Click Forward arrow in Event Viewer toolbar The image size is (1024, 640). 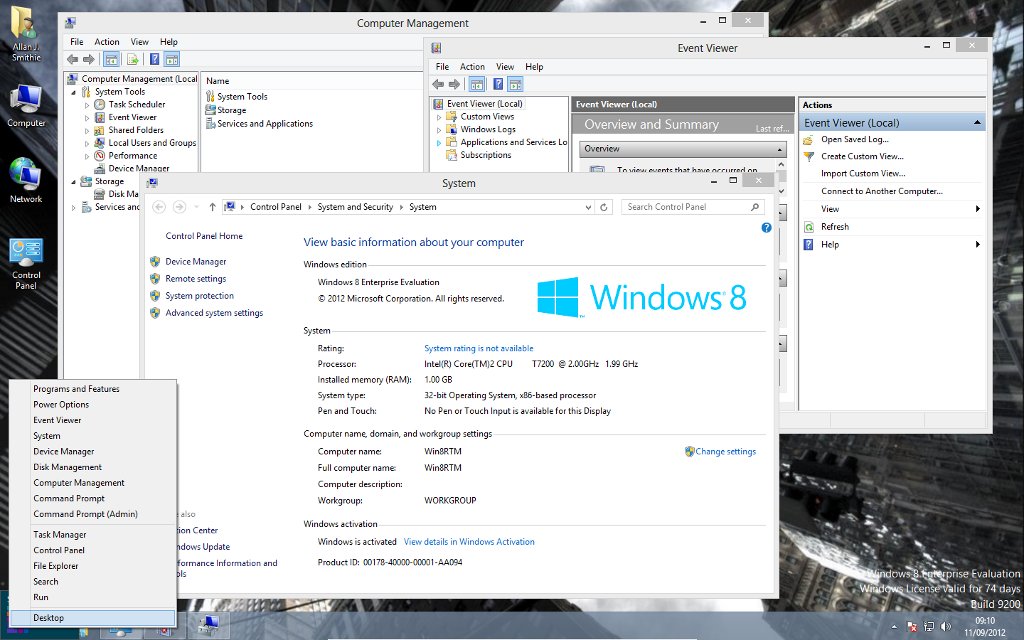tap(455, 84)
